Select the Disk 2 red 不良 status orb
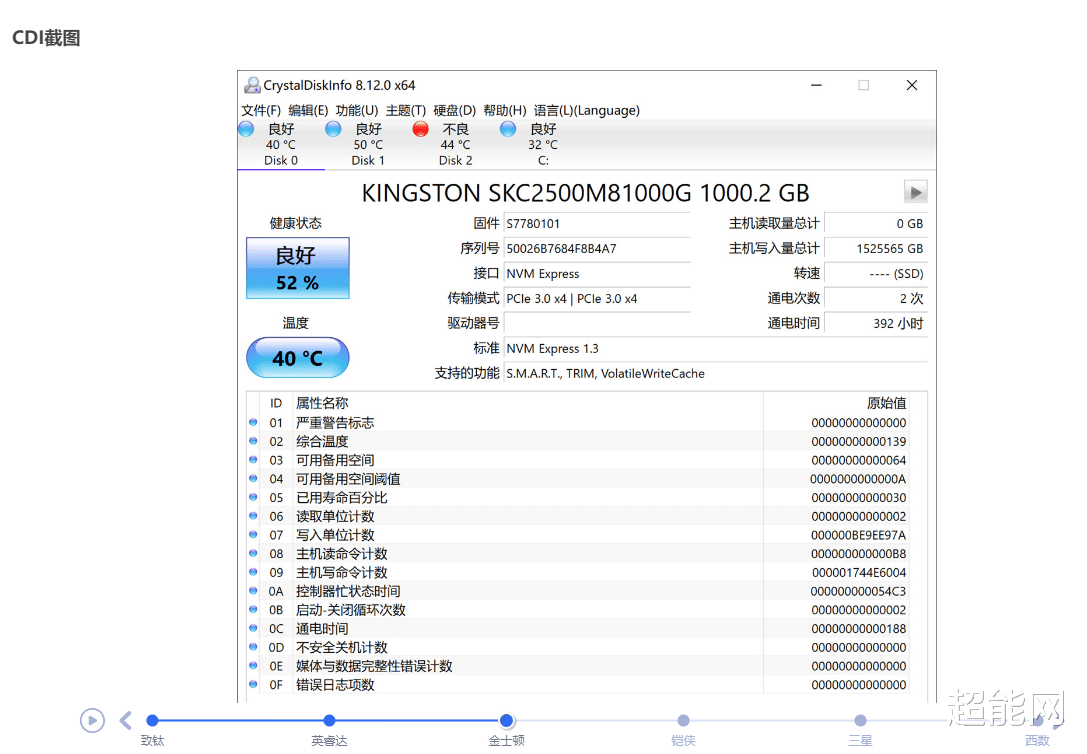Screen dimensions: 1087x754 tap(421, 129)
